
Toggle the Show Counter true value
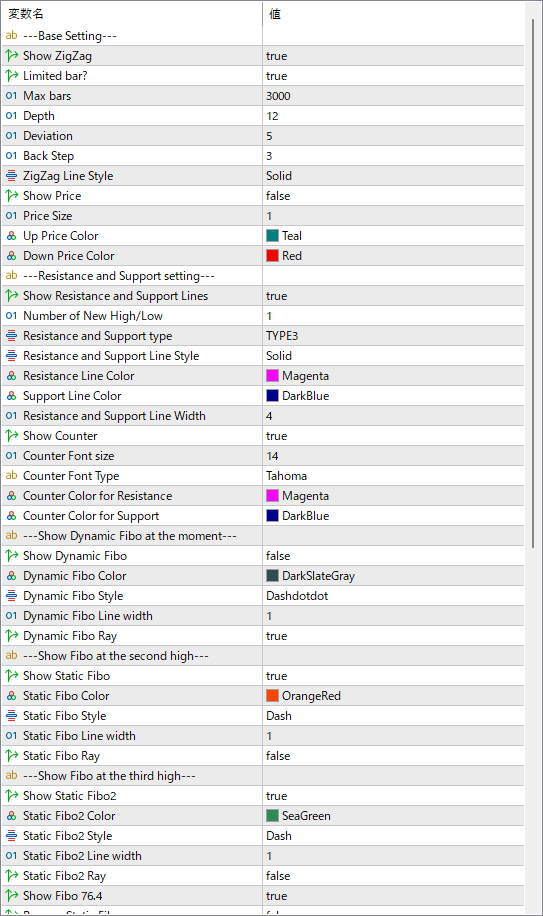[393, 436]
